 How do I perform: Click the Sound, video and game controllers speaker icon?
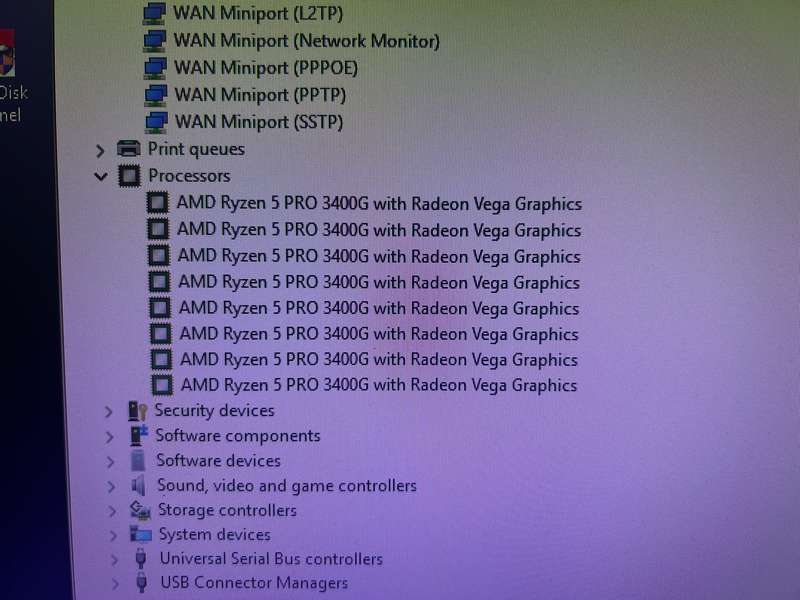(x=139, y=485)
